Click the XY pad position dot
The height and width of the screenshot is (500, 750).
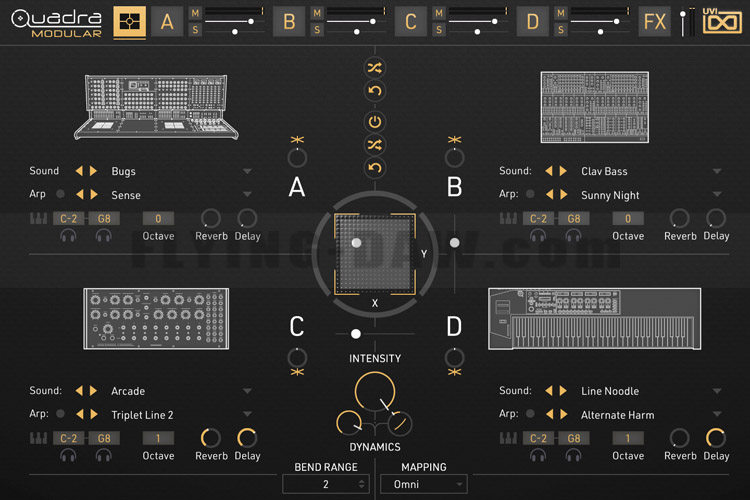356,243
